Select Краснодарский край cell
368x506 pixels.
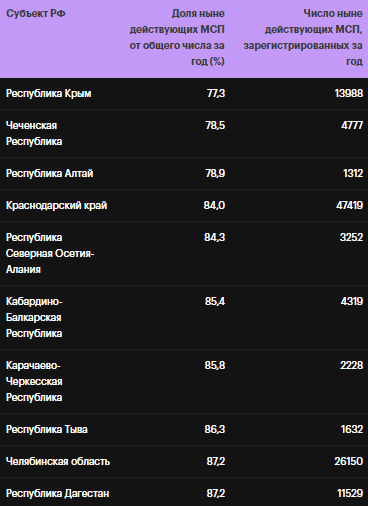(x=57, y=205)
